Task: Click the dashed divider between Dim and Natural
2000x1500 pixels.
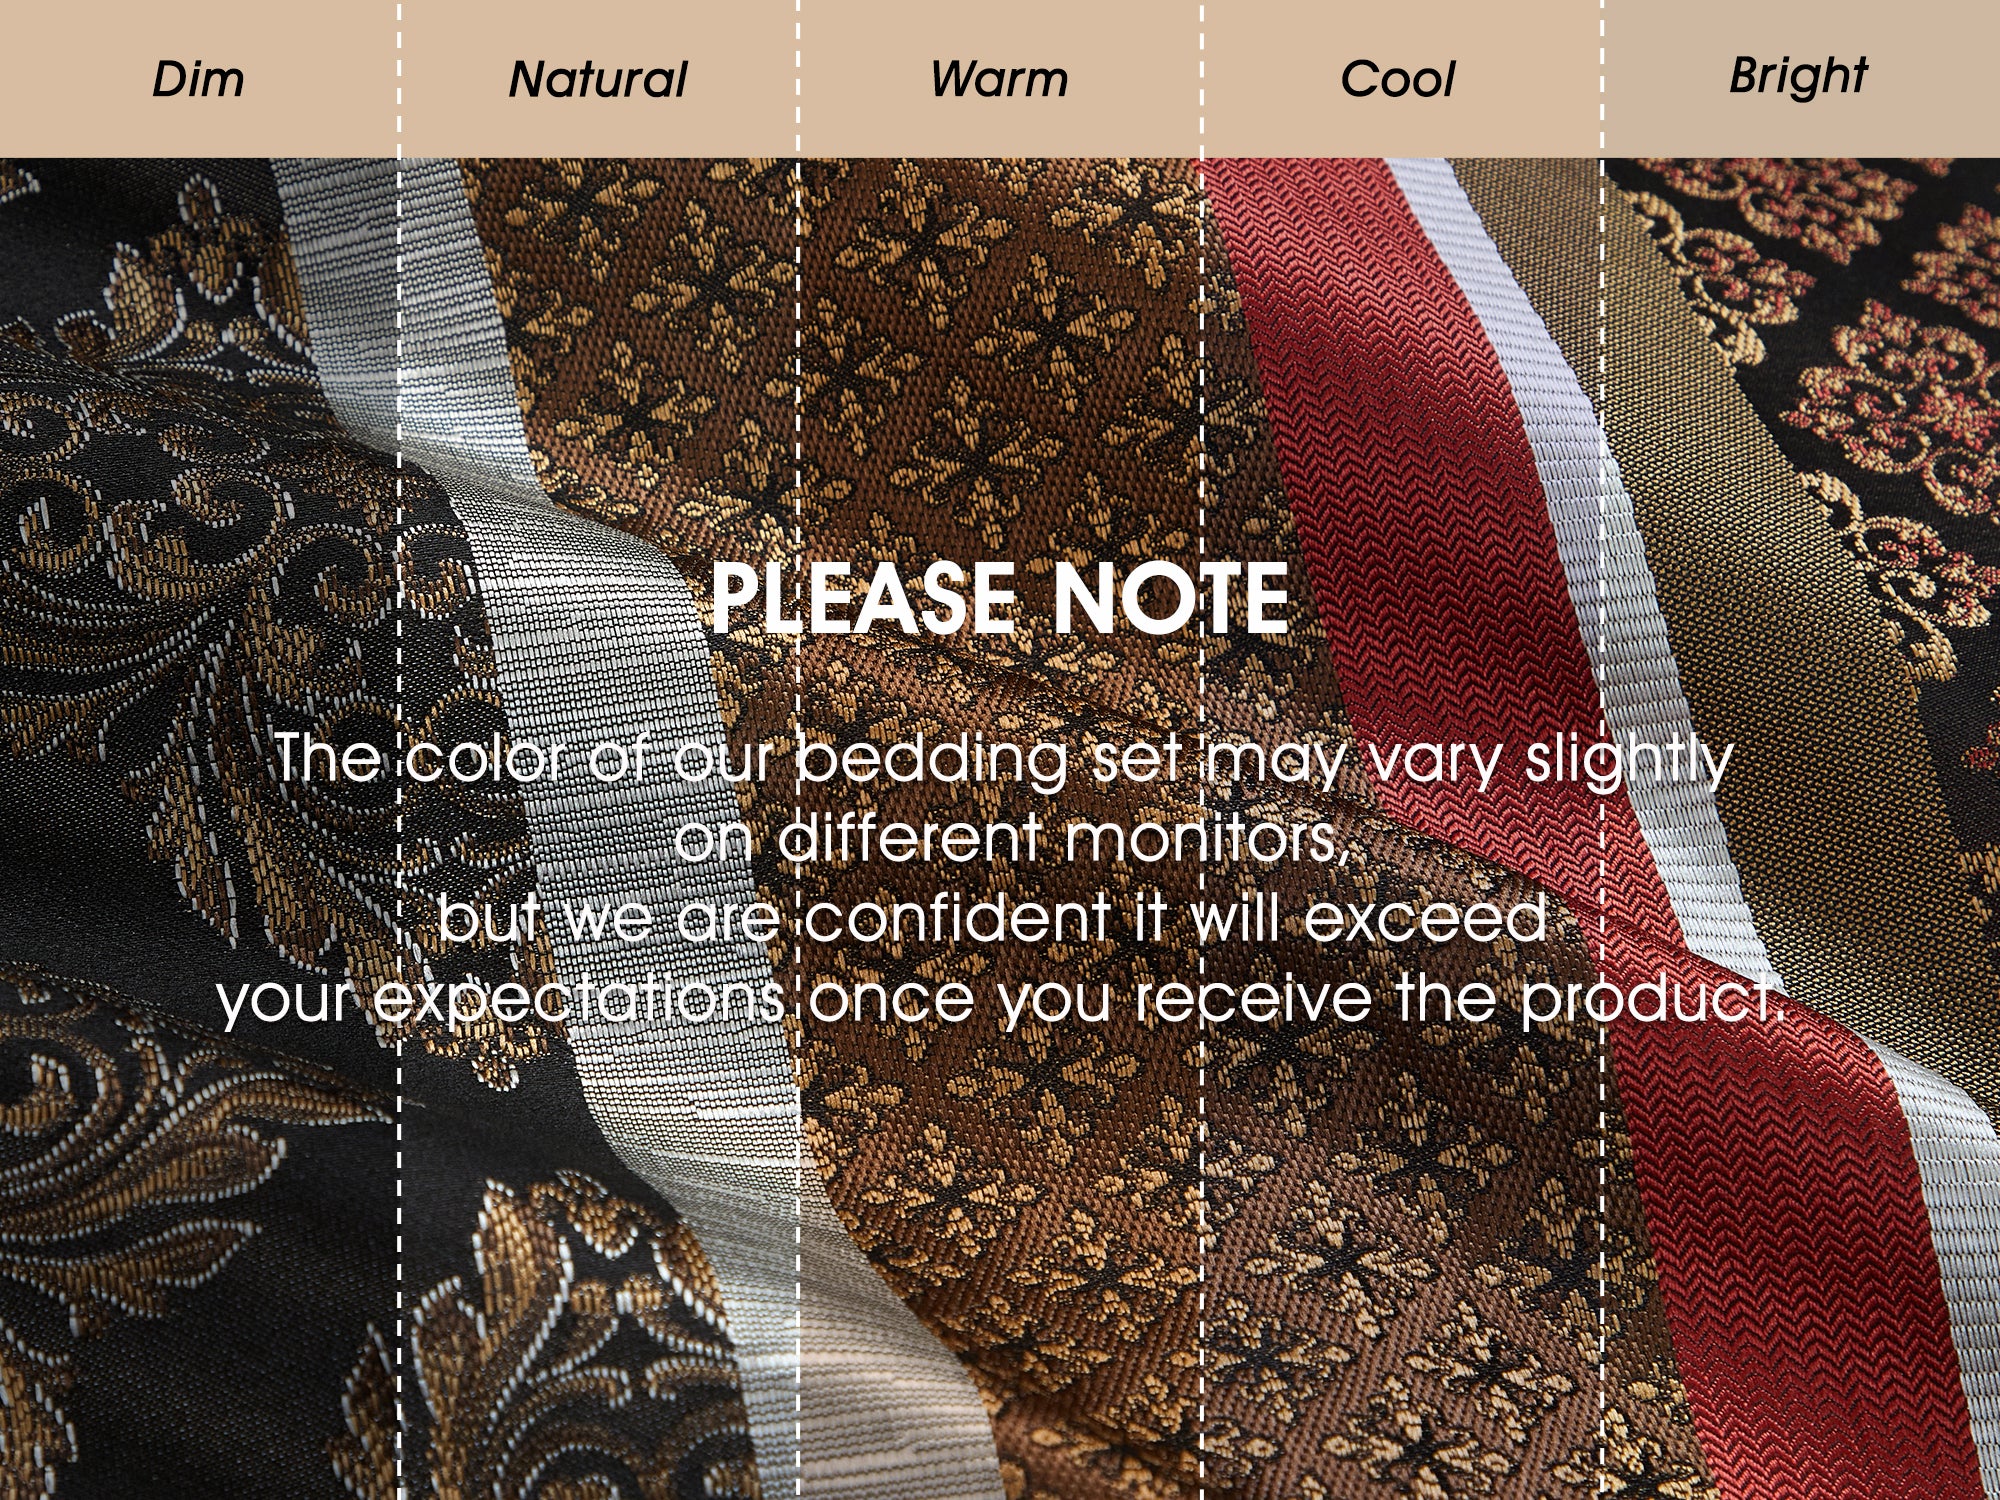Action: (399, 750)
